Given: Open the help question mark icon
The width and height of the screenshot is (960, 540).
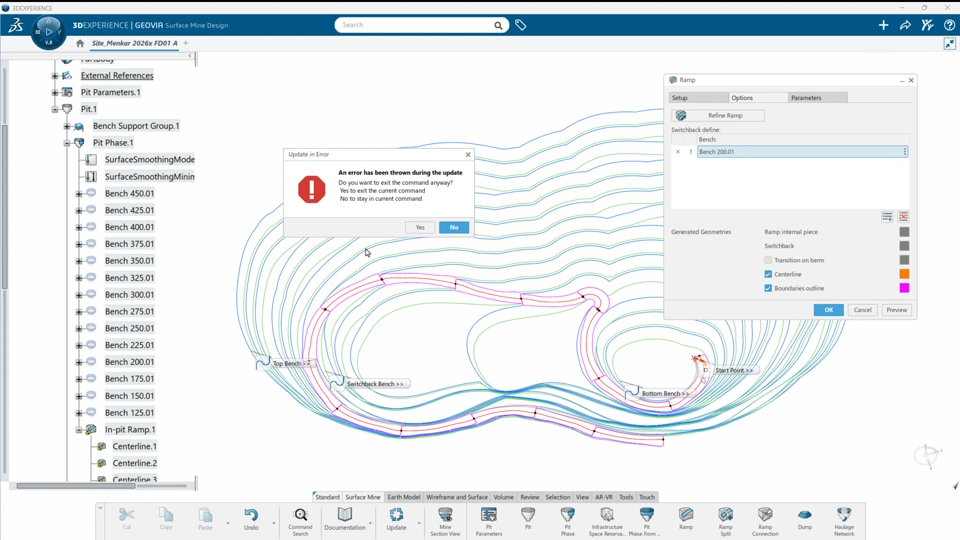Looking at the screenshot, I should 949,25.
